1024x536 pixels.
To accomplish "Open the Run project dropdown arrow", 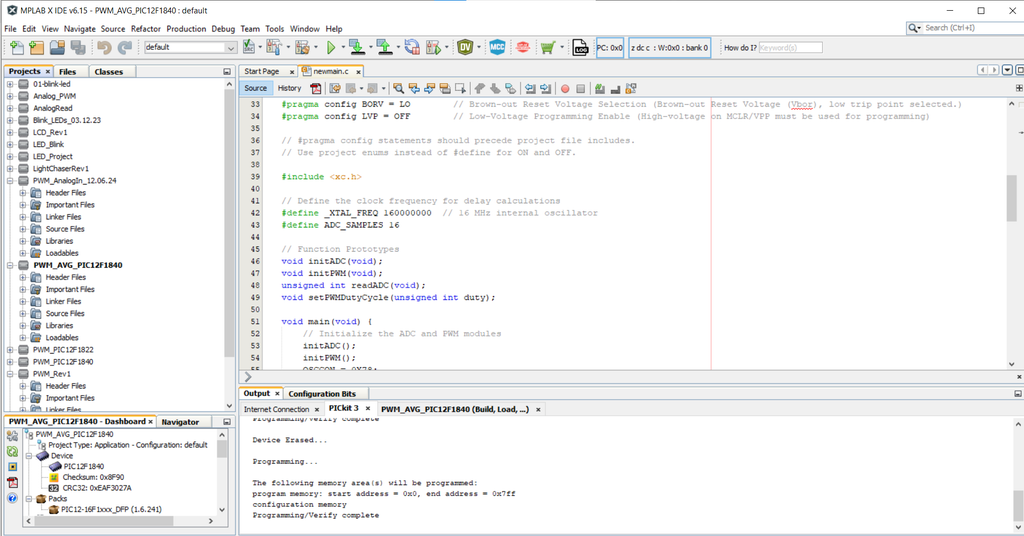I will click(342, 47).
